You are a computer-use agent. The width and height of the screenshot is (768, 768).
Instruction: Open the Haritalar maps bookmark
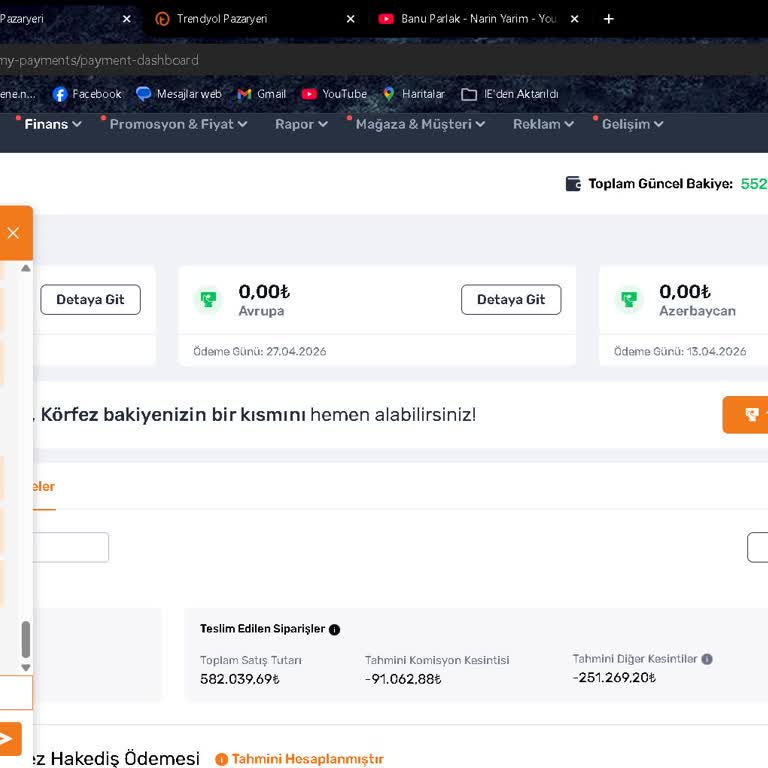point(414,94)
